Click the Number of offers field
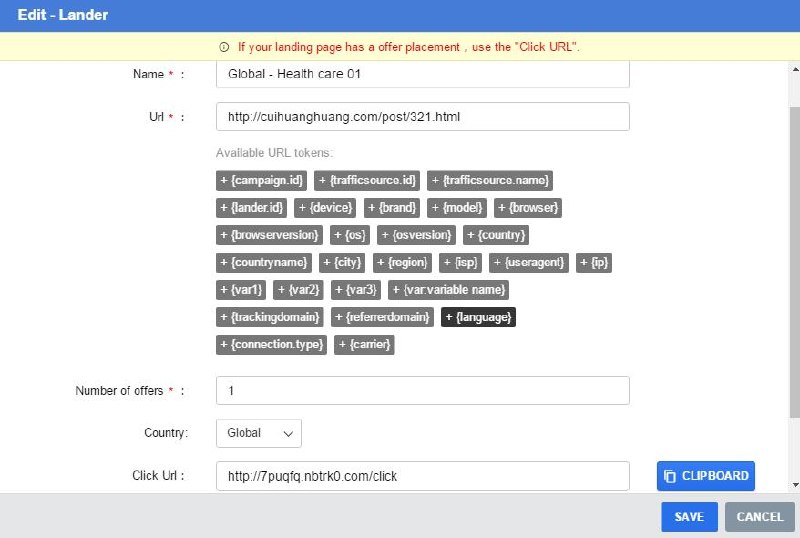 [422, 391]
